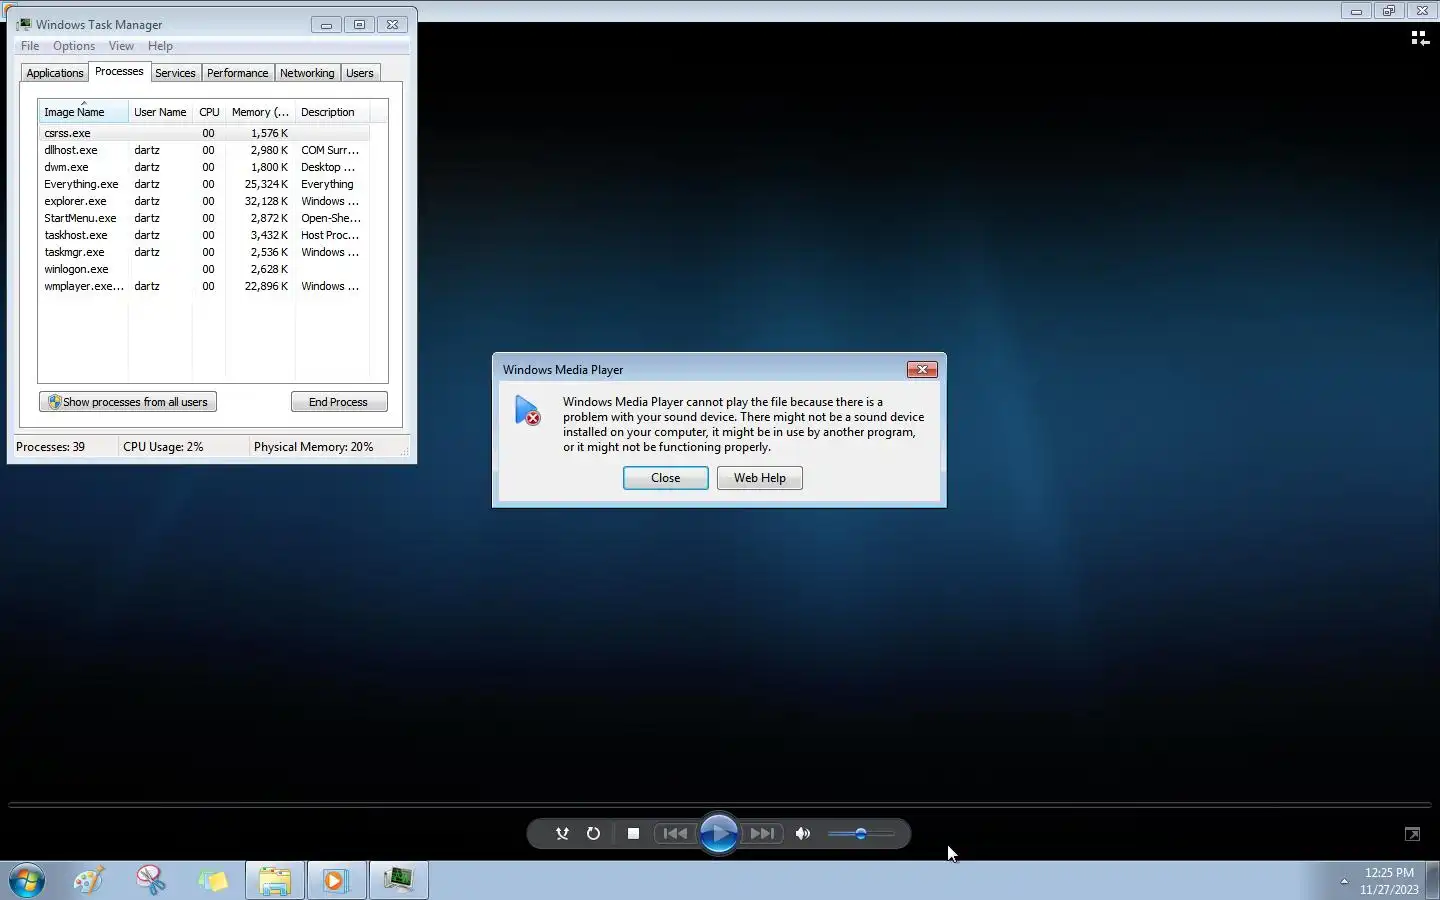Click the round Play button
Viewport: 1440px width, 900px height.
pos(718,833)
